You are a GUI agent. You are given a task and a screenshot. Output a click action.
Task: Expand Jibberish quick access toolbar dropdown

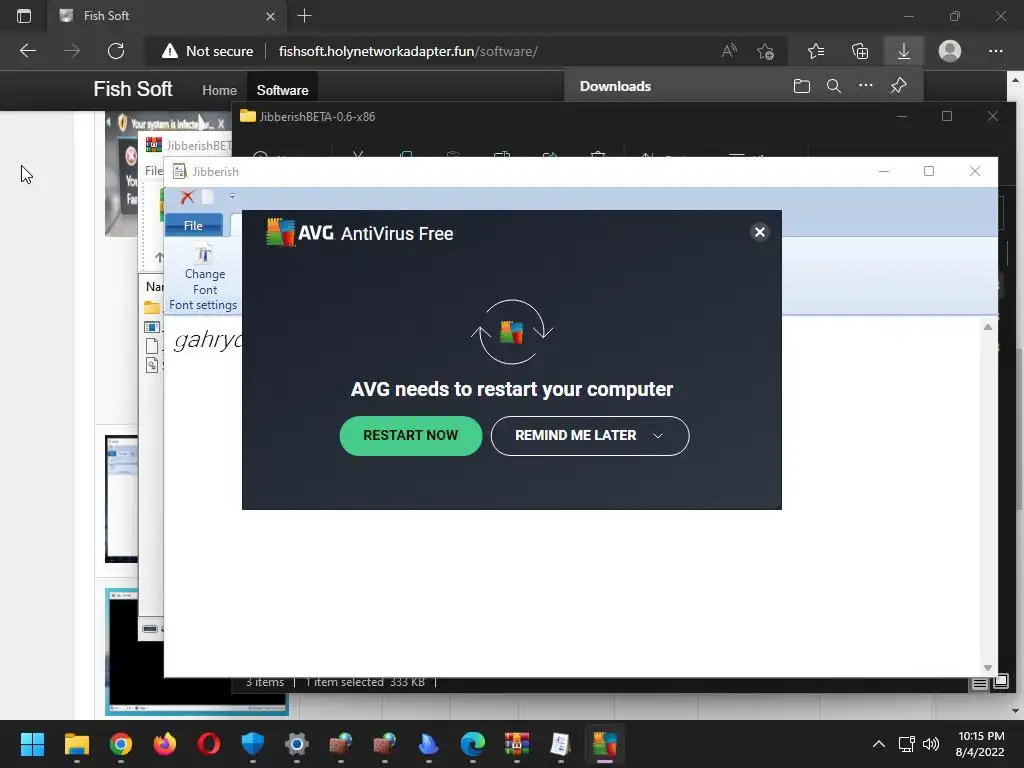click(x=232, y=196)
